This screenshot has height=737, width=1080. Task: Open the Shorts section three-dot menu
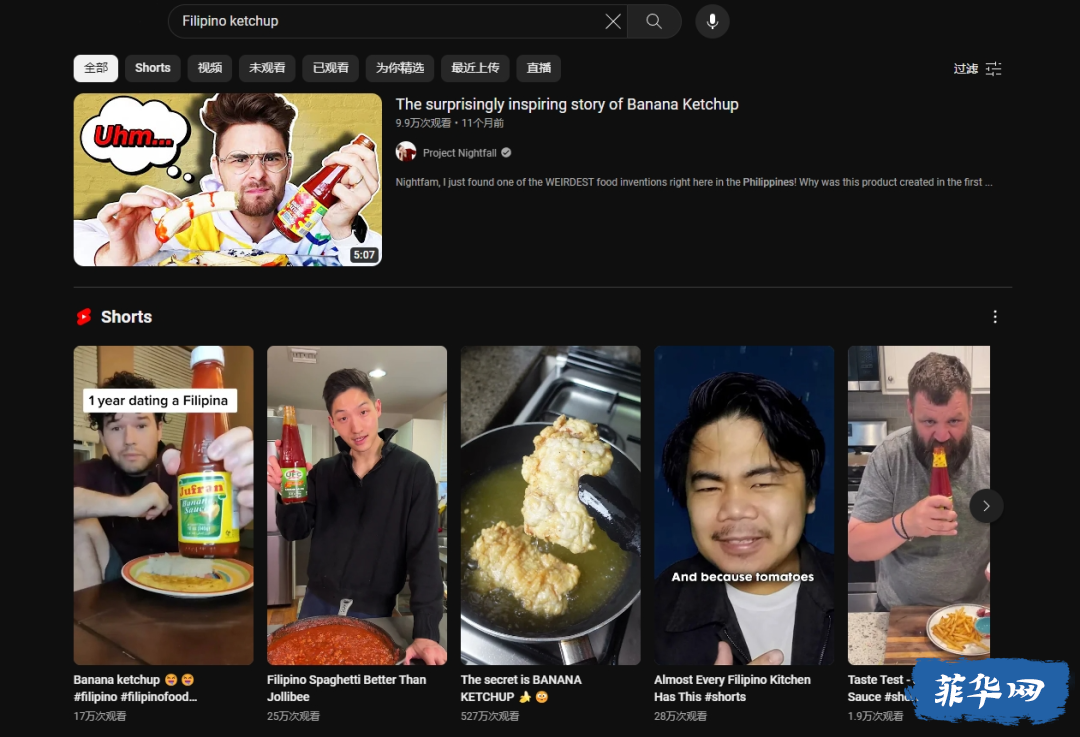(995, 317)
